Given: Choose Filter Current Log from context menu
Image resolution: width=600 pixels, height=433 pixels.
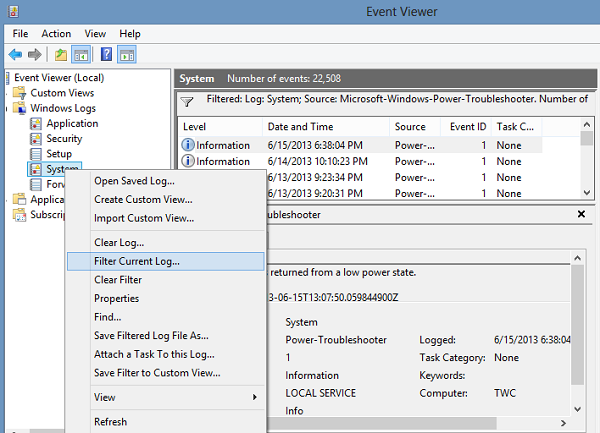Looking at the screenshot, I should click(x=137, y=261).
